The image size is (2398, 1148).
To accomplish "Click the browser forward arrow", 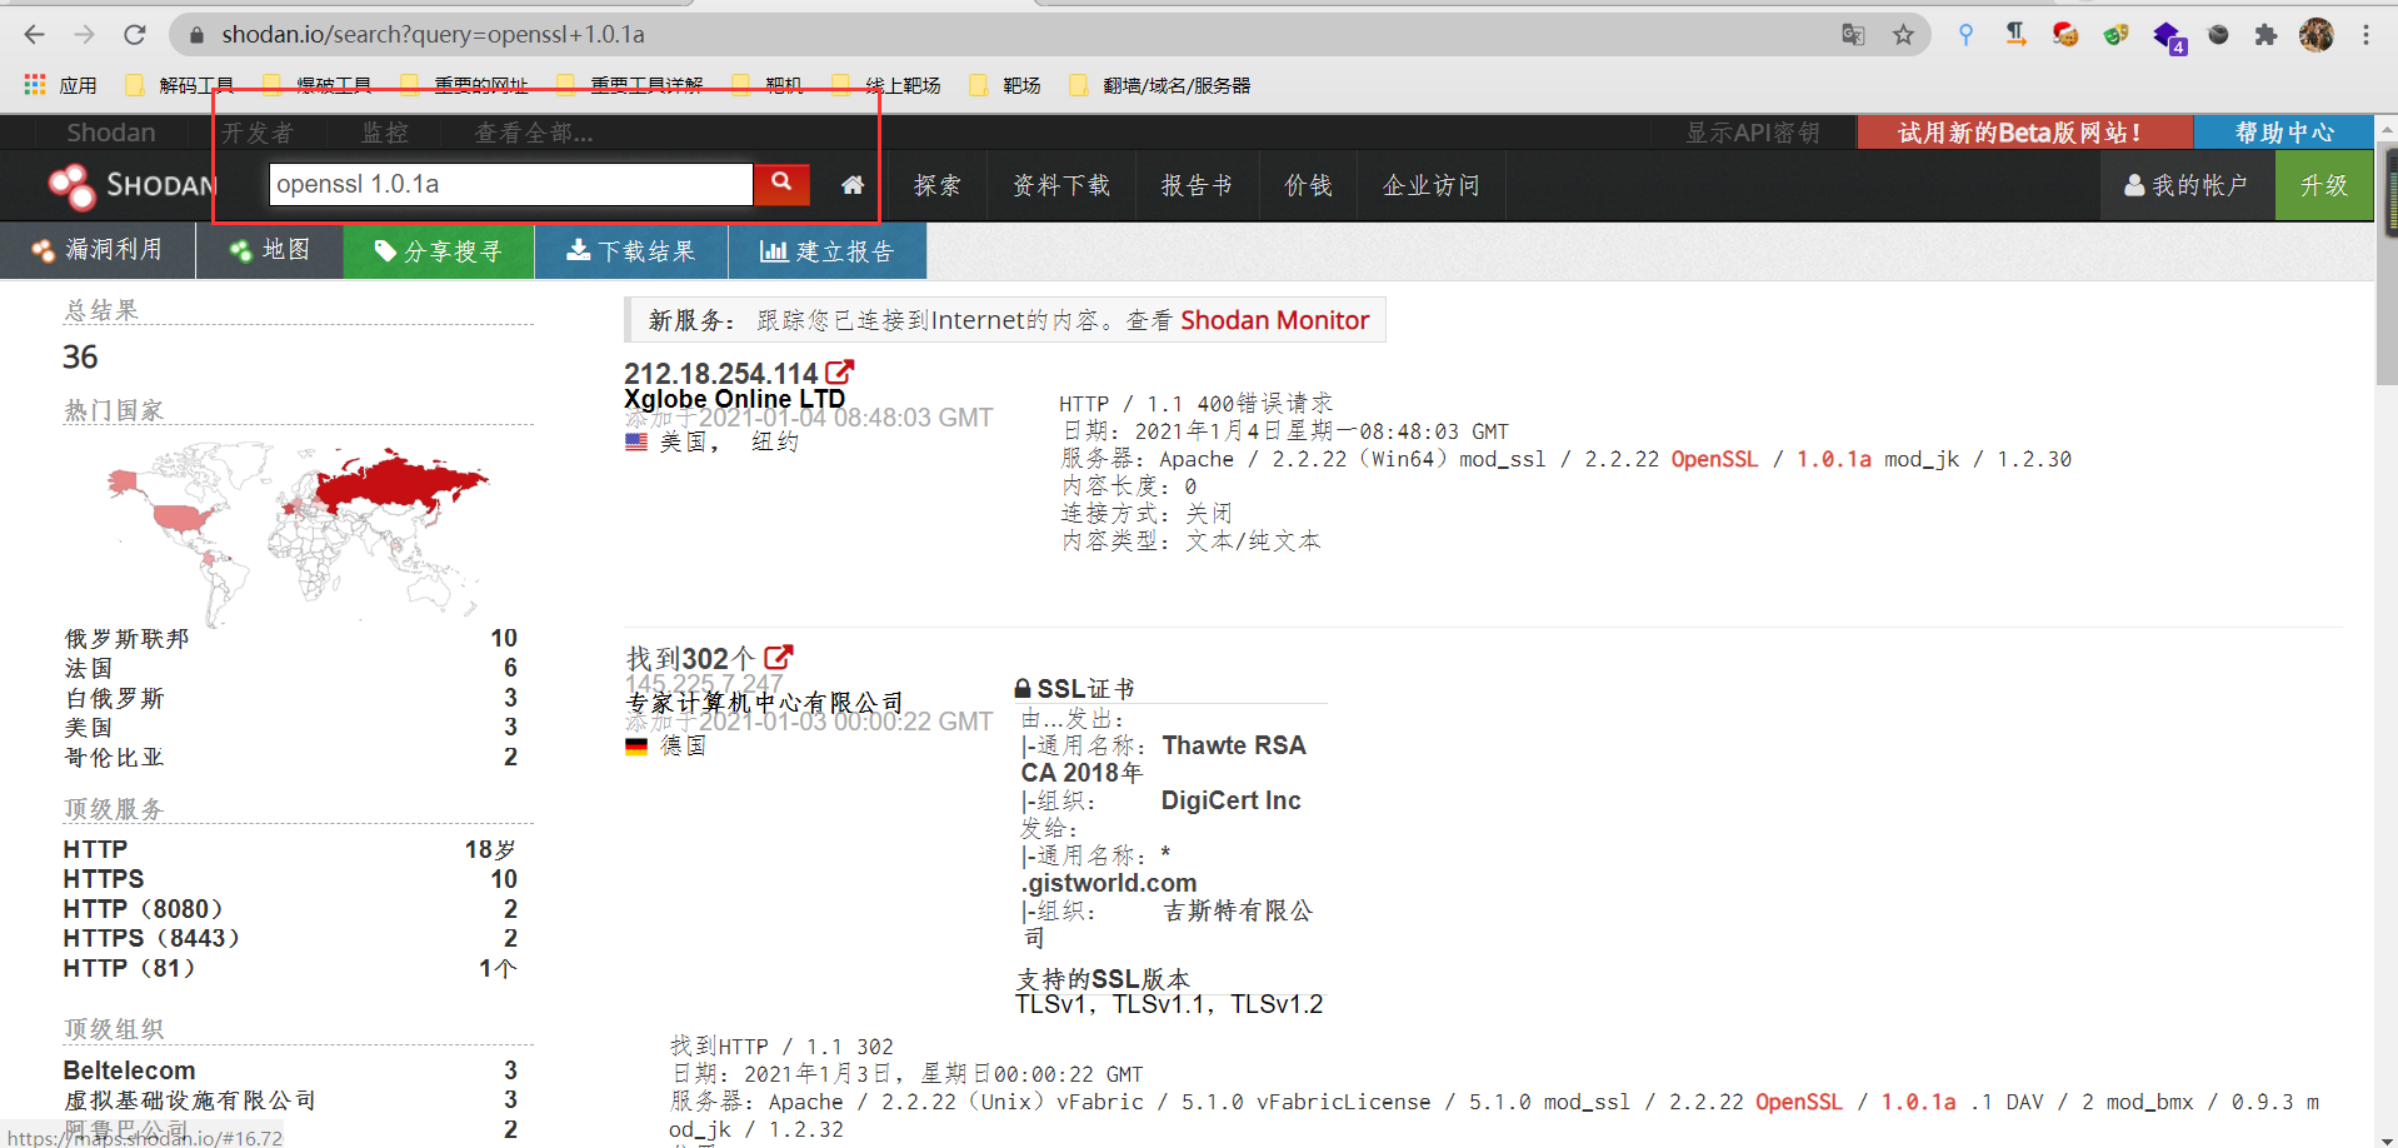I will 84,34.
